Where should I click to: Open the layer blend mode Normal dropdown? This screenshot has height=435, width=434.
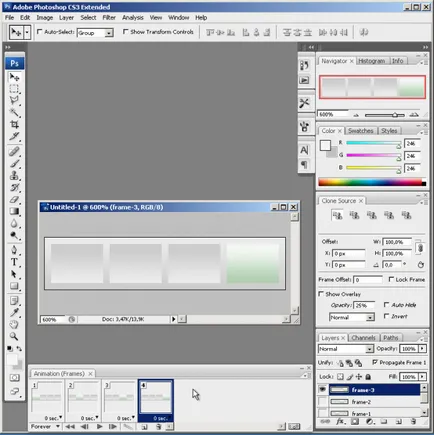pos(346,349)
